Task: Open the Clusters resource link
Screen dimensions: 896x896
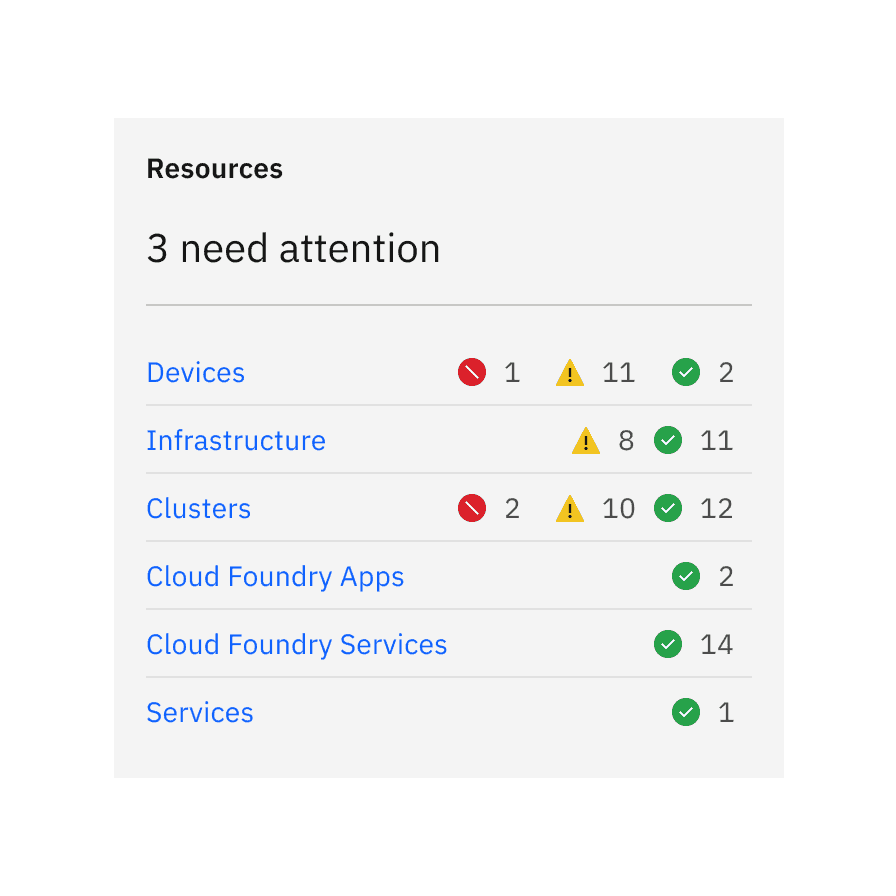Action: tap(198, 508)
